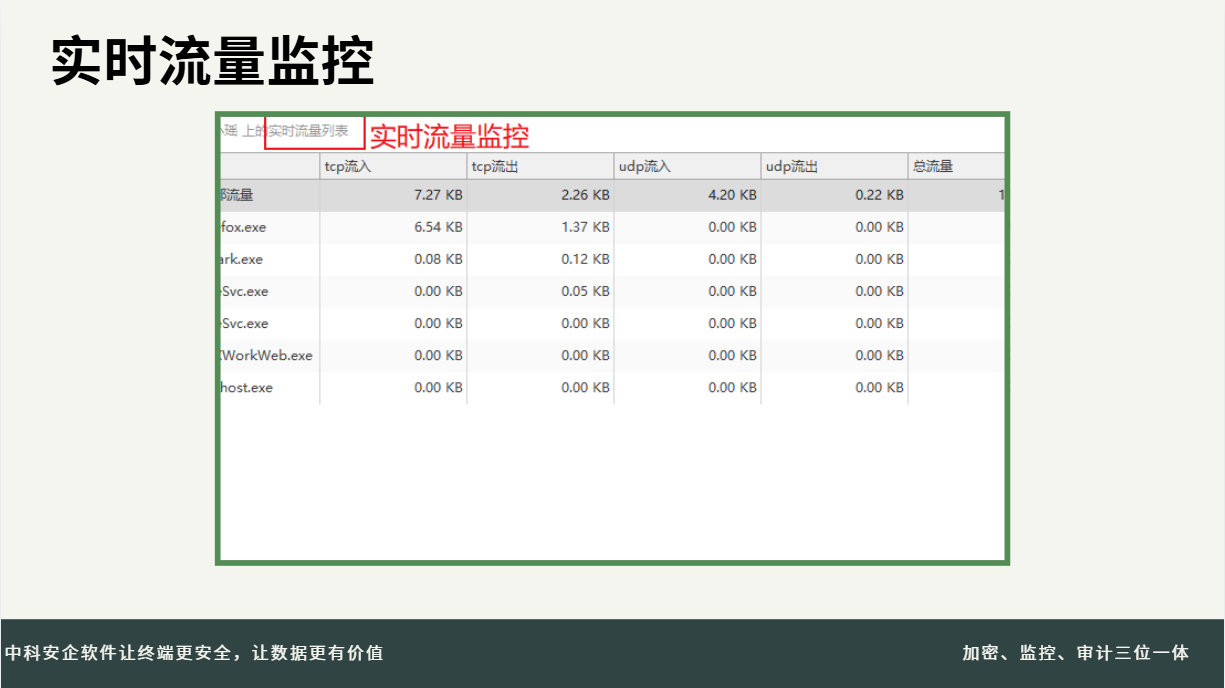Viewport: 1225px width, 688px height.
Task: Select the udp流入 column header
Action: tap(687, 166)
